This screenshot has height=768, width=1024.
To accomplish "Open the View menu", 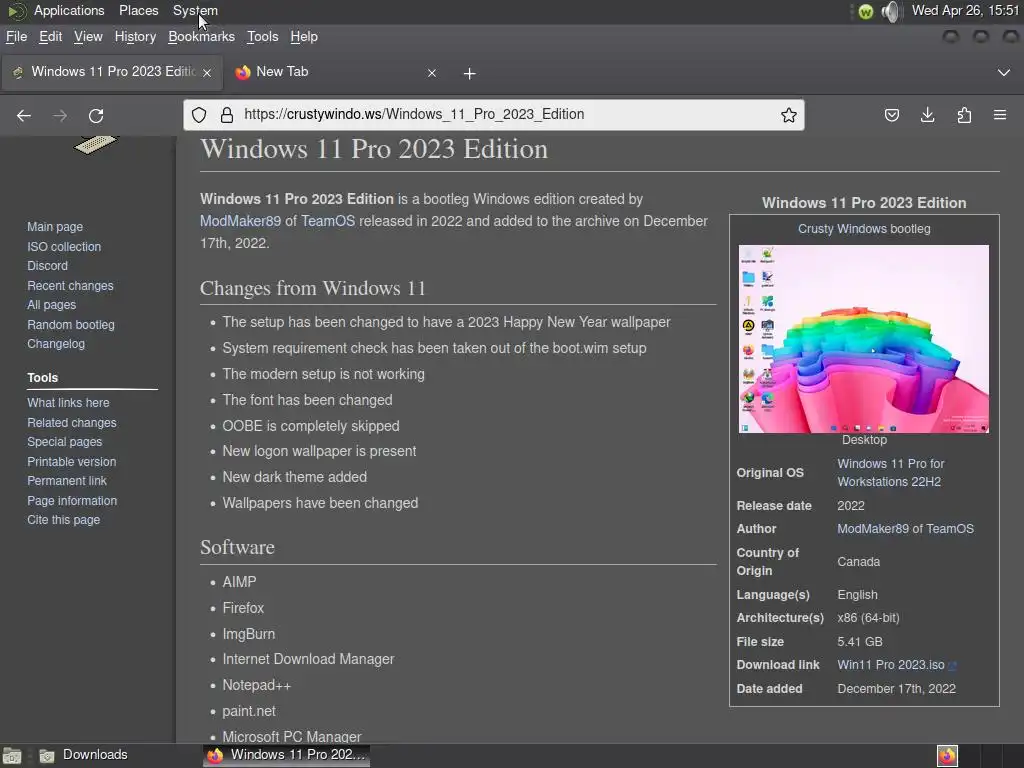I will [88, 37].
